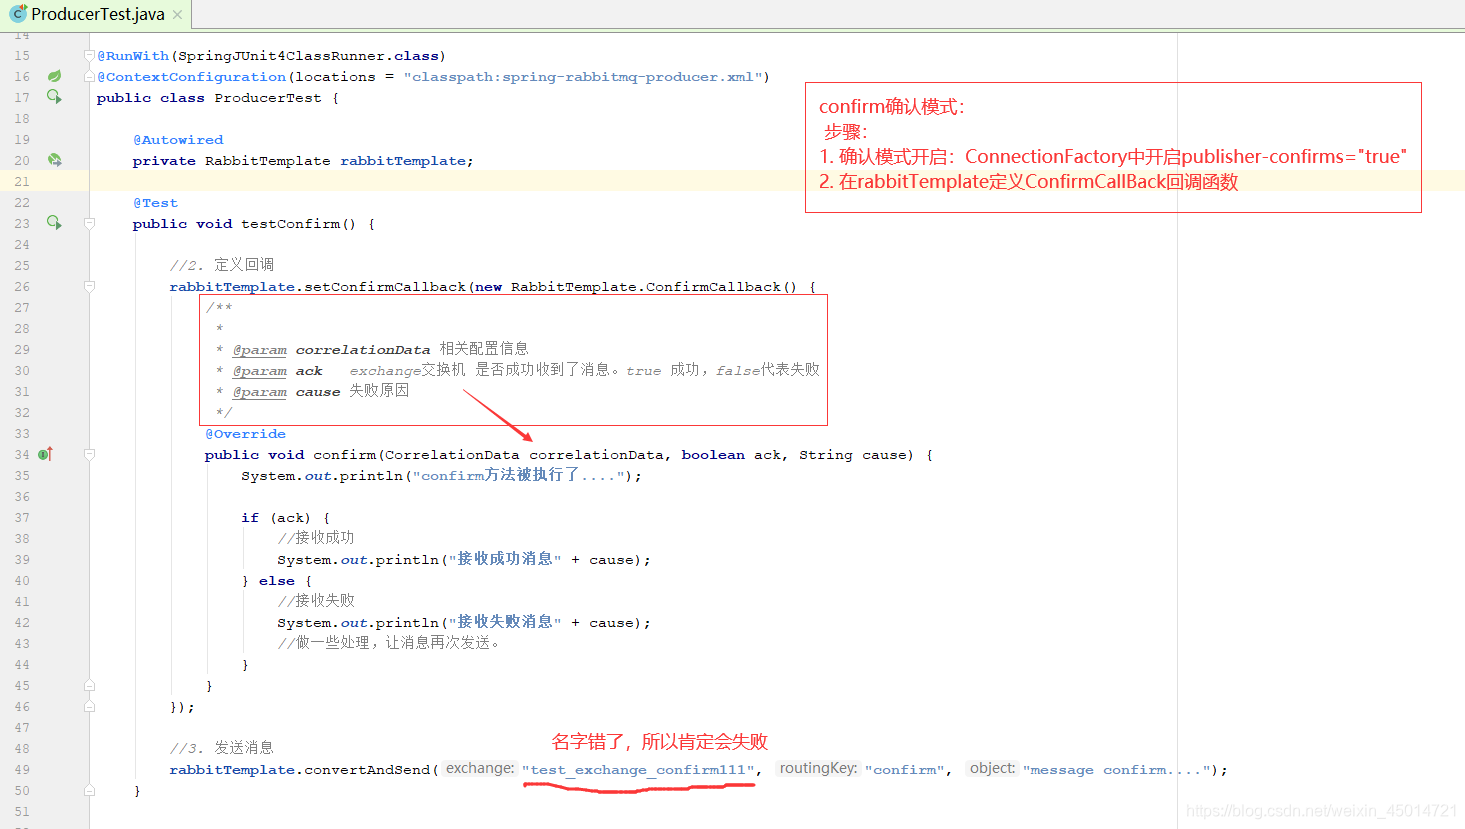Click the autowired bean gutter icon on line 20

click(55, 160)
